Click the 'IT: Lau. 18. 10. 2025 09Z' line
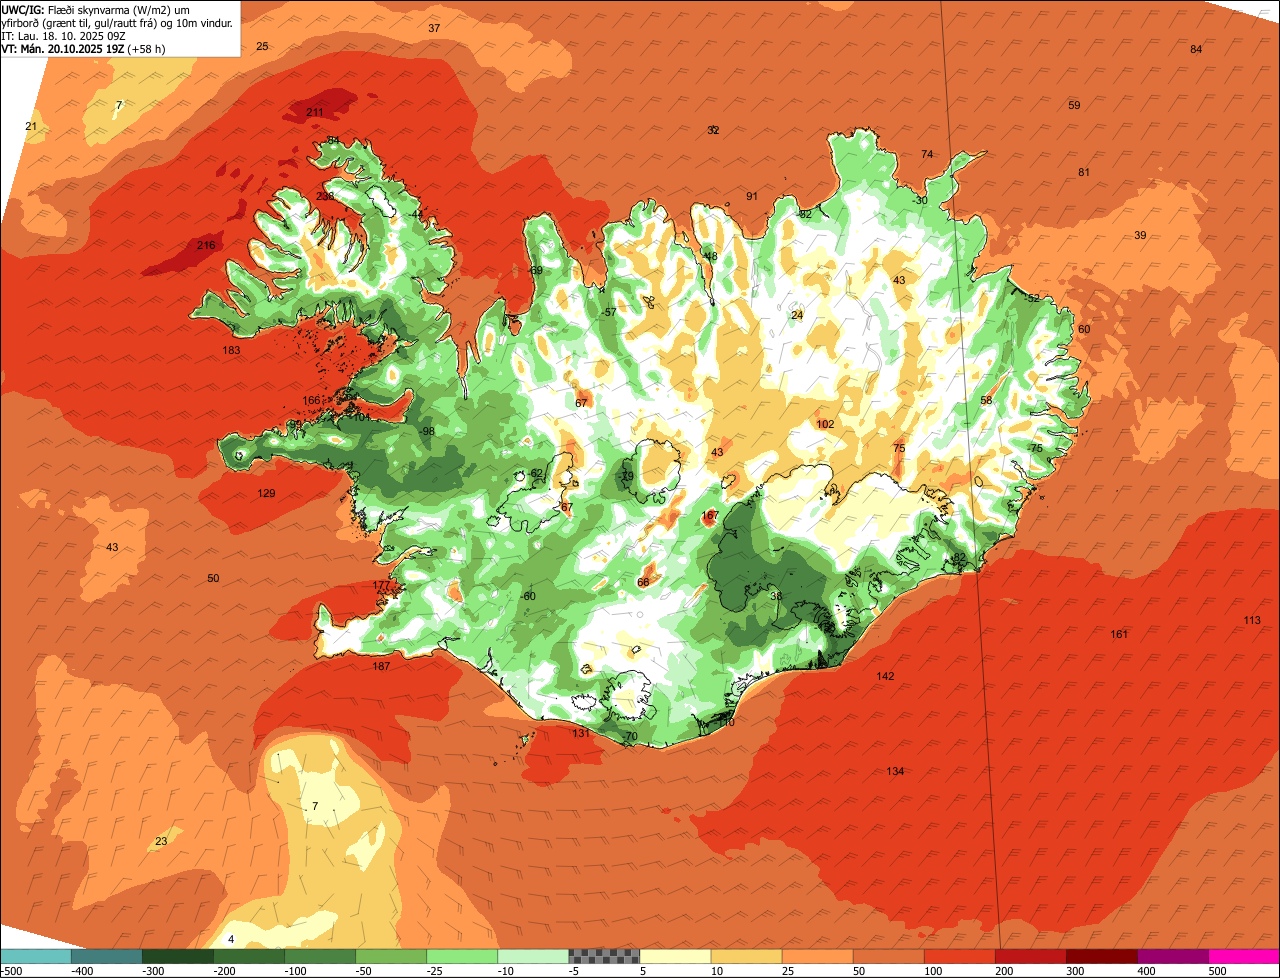Viewport: 1280px width, 978px height. 62,35
